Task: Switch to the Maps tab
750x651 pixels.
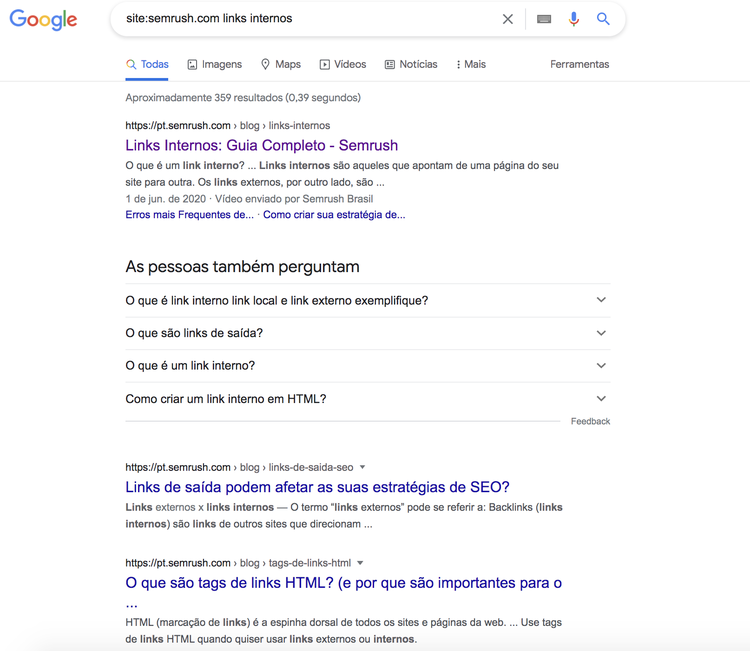Action: (281, 65)
